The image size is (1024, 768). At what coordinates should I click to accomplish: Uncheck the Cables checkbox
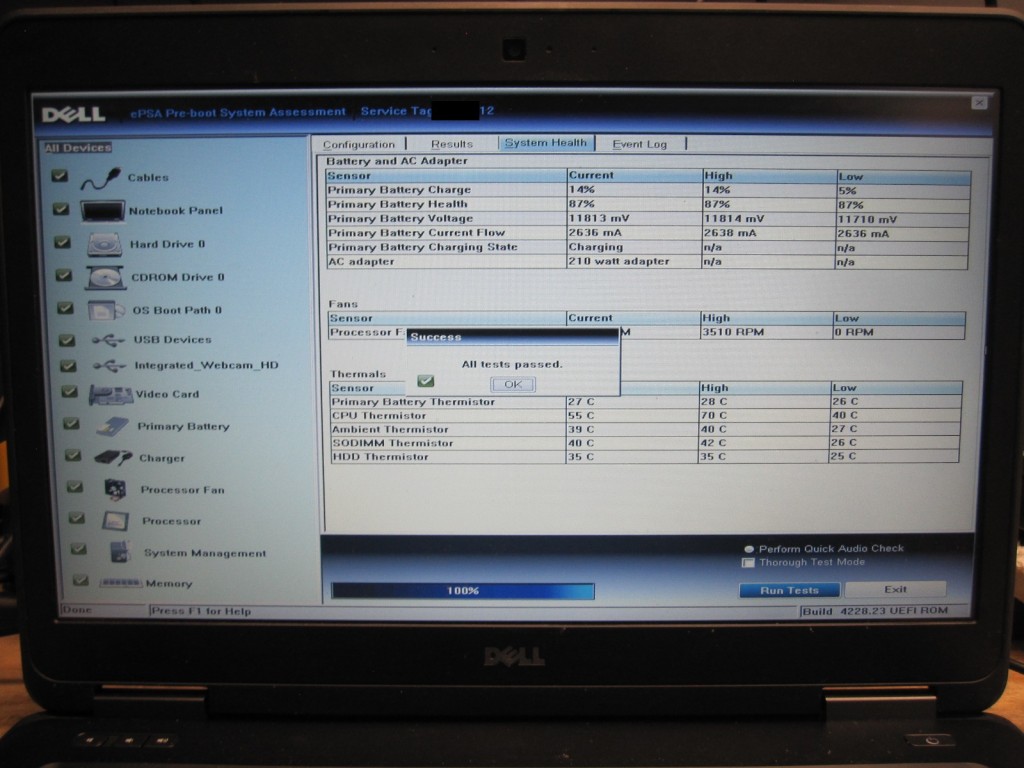click(x=59, y=176)
